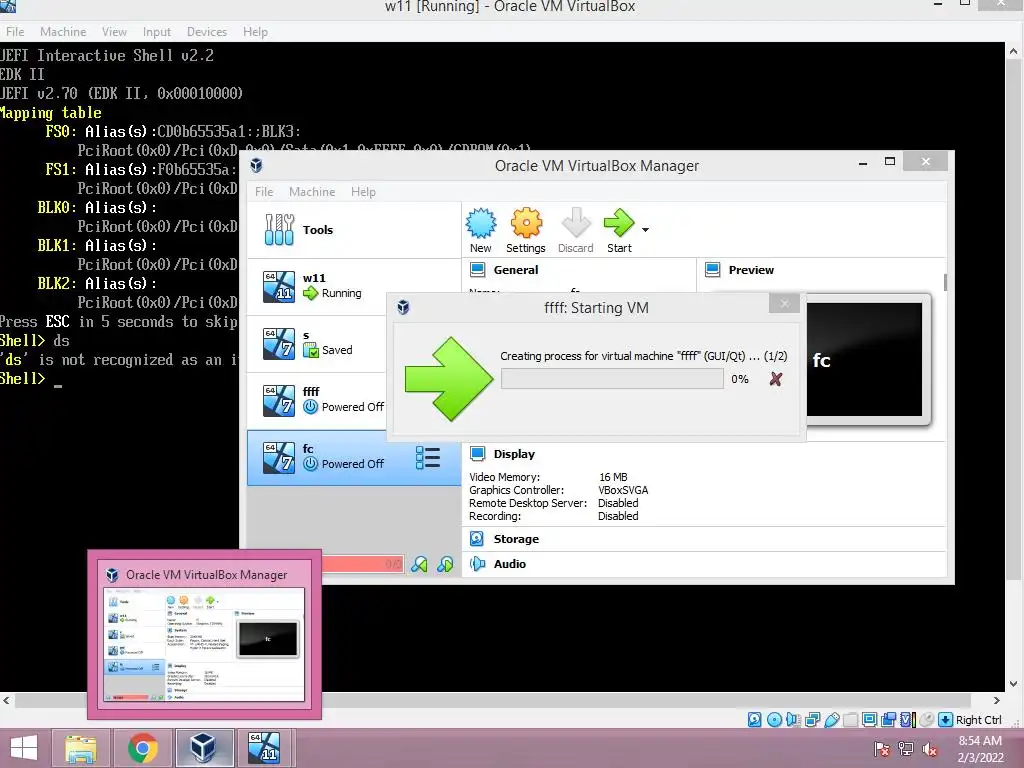Click audio indicator in VM status bar
The height and width of the screenshot is (768, 1024).
pos(793,720)
